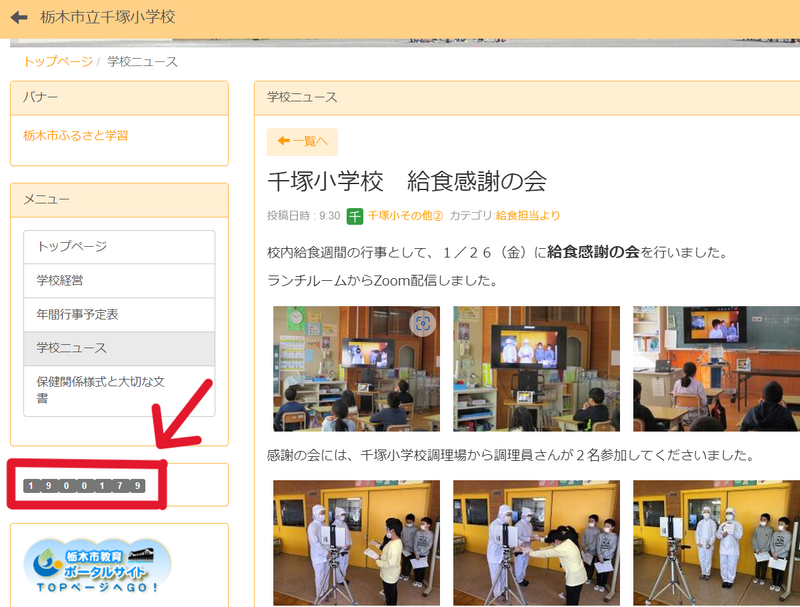Open 保健関係様式と大切な文書 menu item
The width and height of the screenshot is (800, 607).
click(119, 389)
